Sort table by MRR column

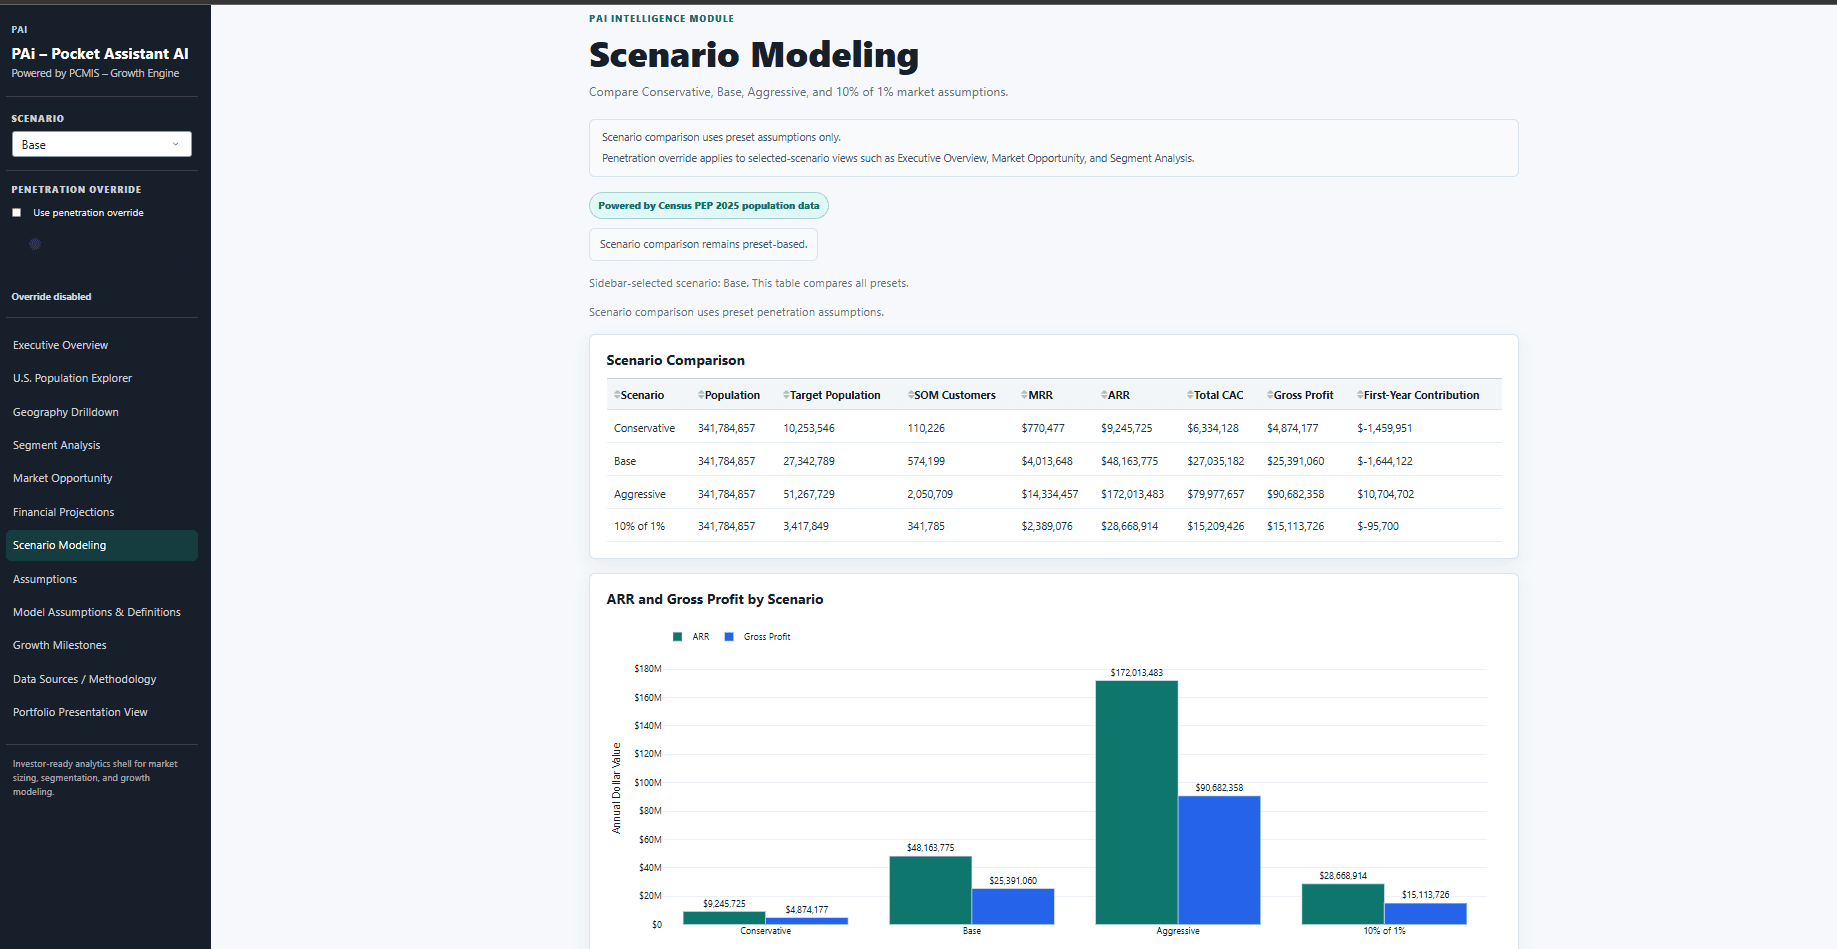coord(1037,395)
